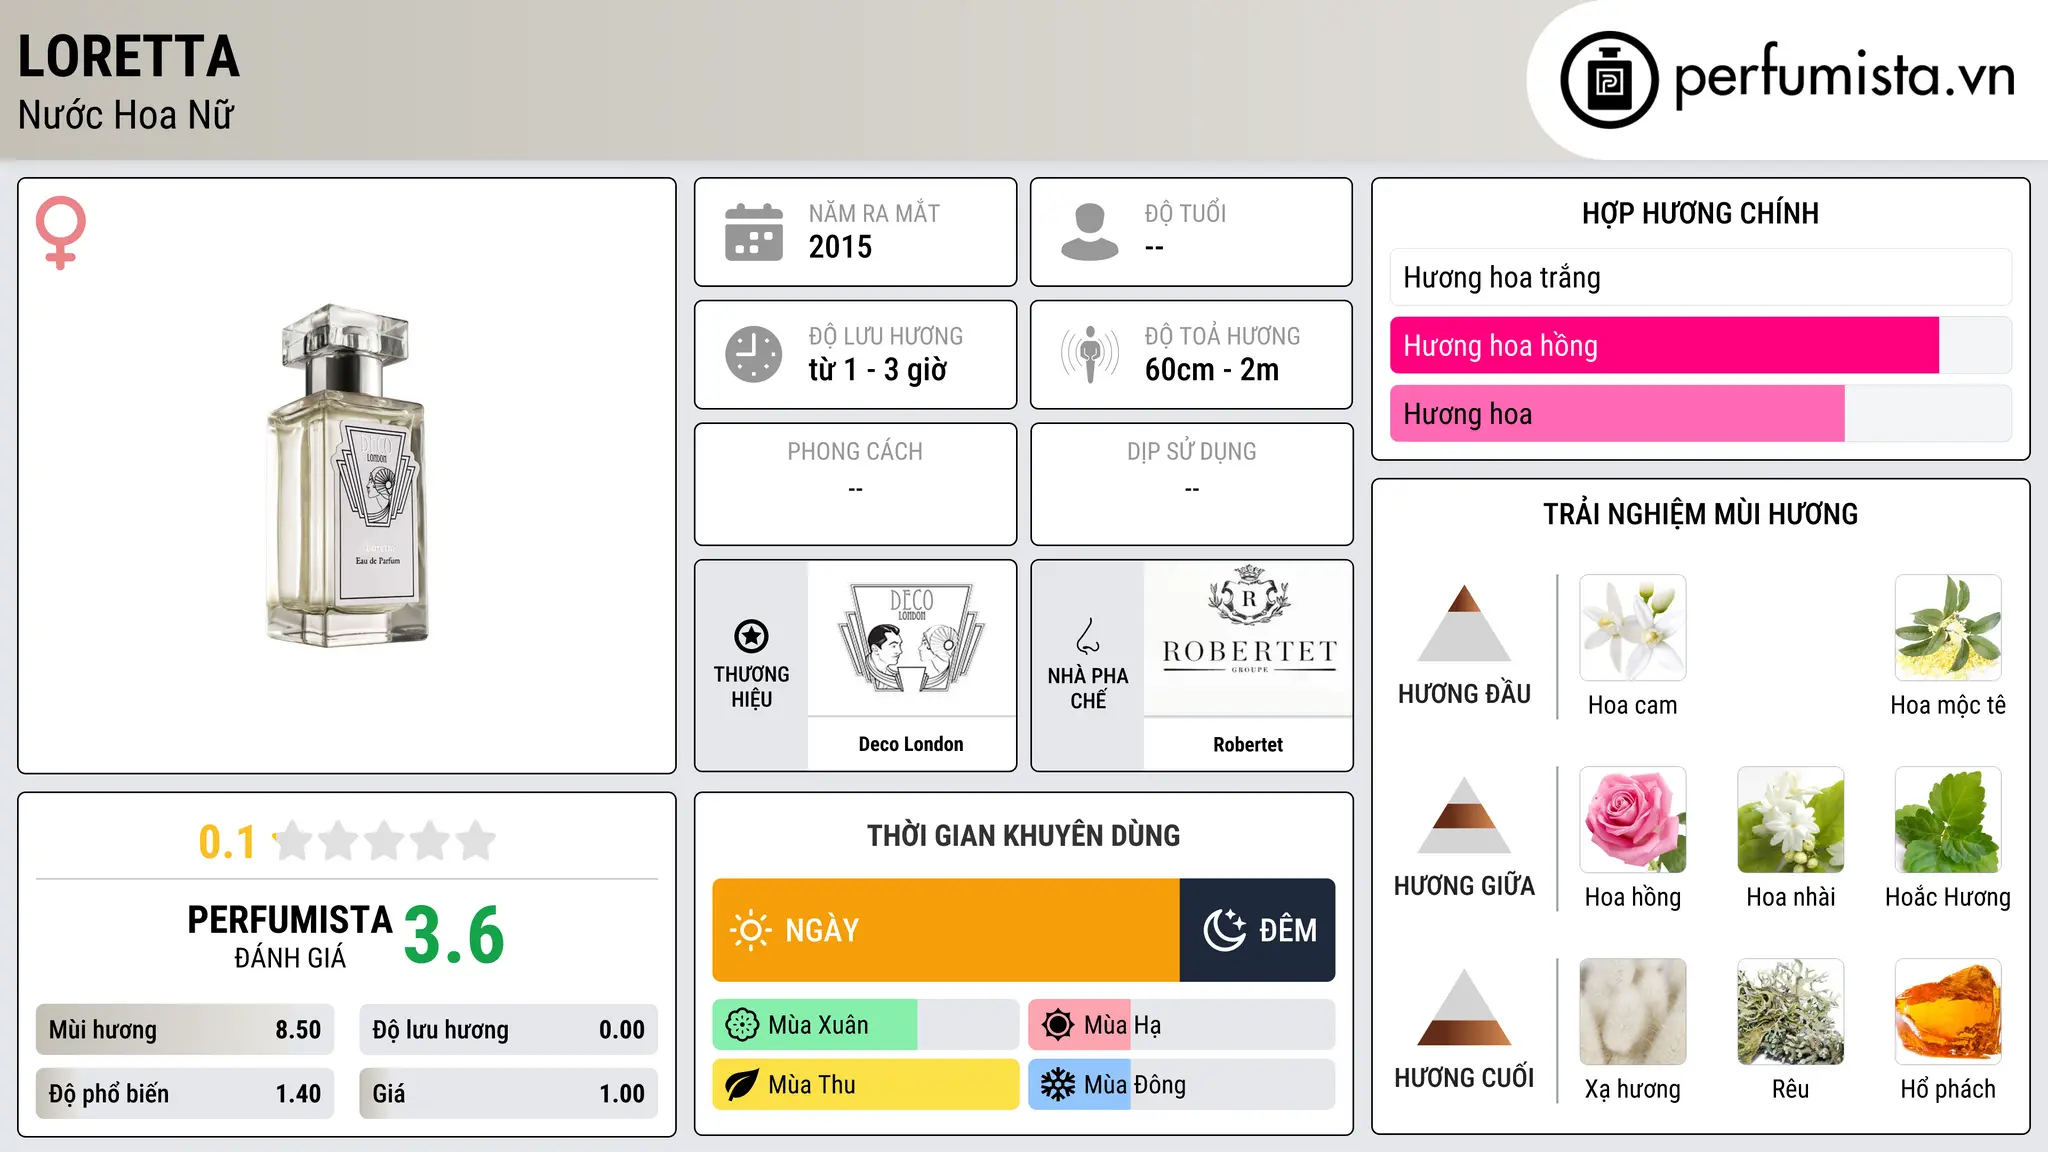Screen dimensions: 2048x1152
Task: Click the snowflake icon for Mùa Đông
Action: click(x=1058, y=1085)
